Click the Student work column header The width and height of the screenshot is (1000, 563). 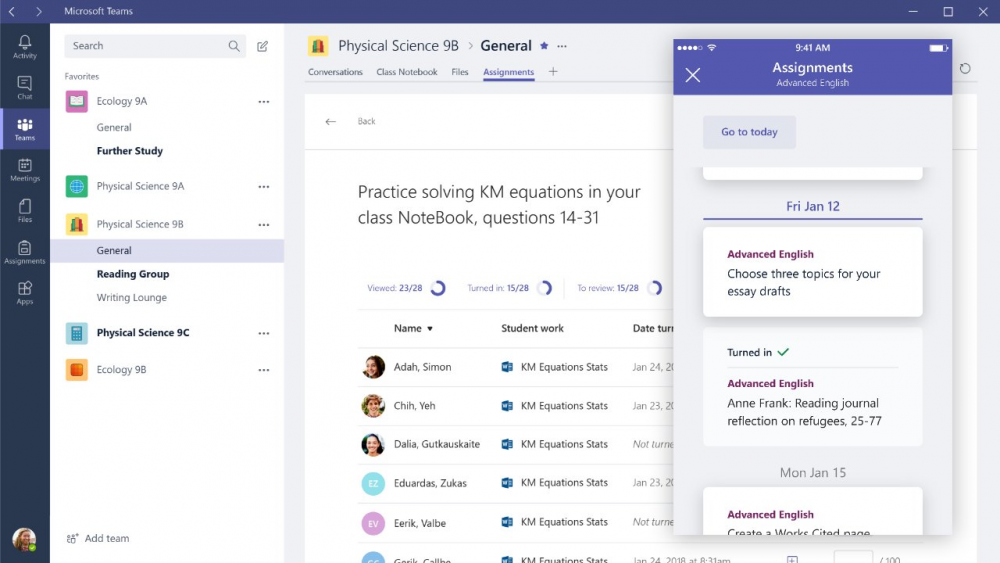(532, 328)
